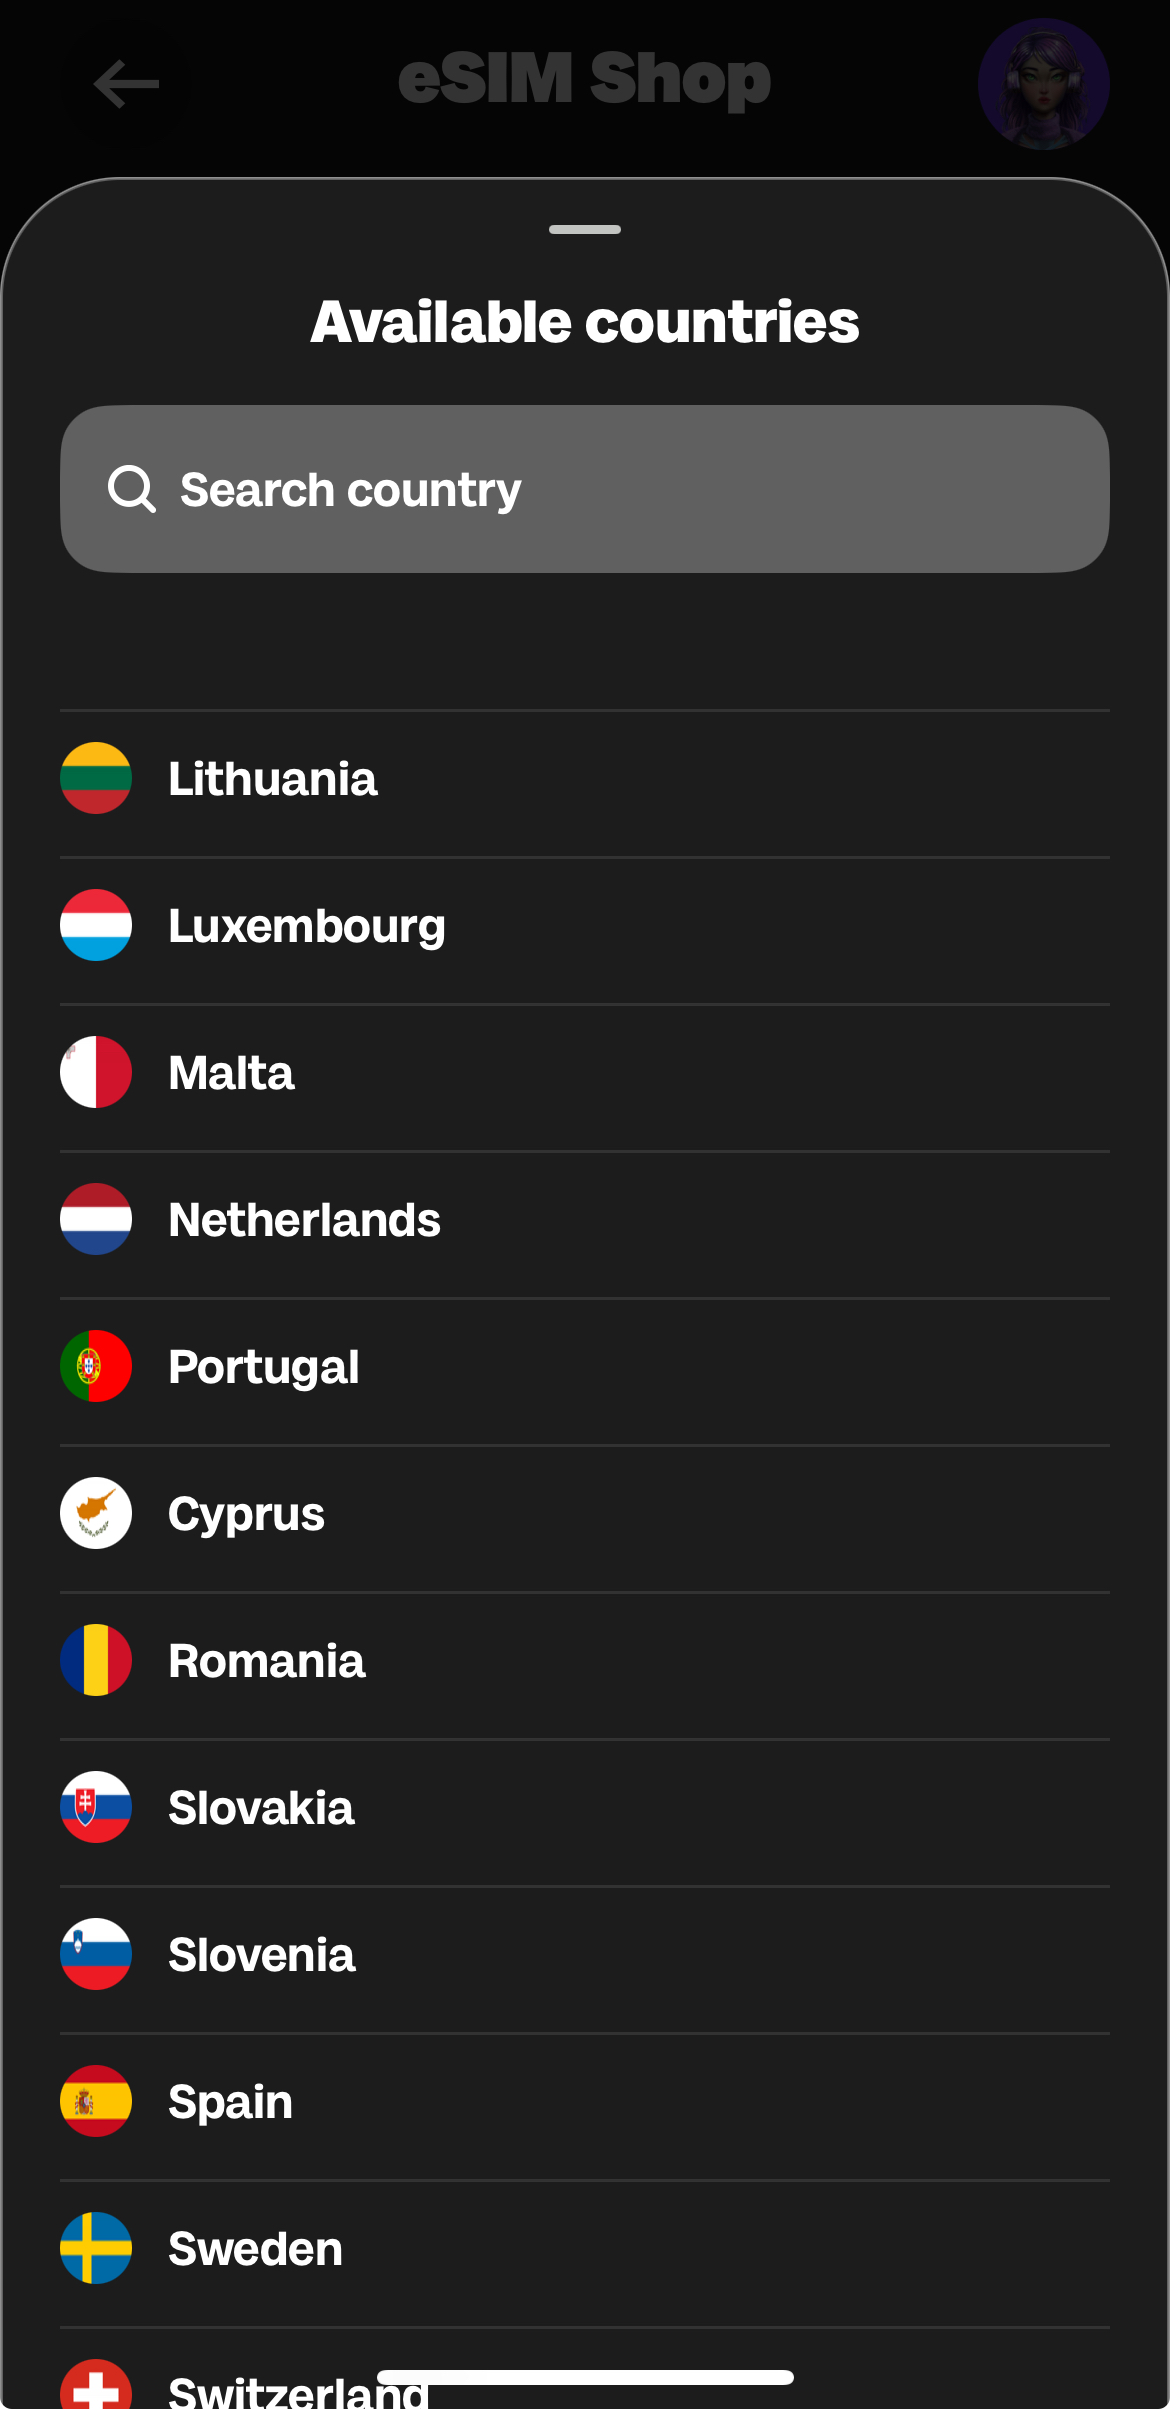Viewport: 1170px width, 2409px height.
Task: Tap the Lithuania country name
Action: click(x=272, y=779)
